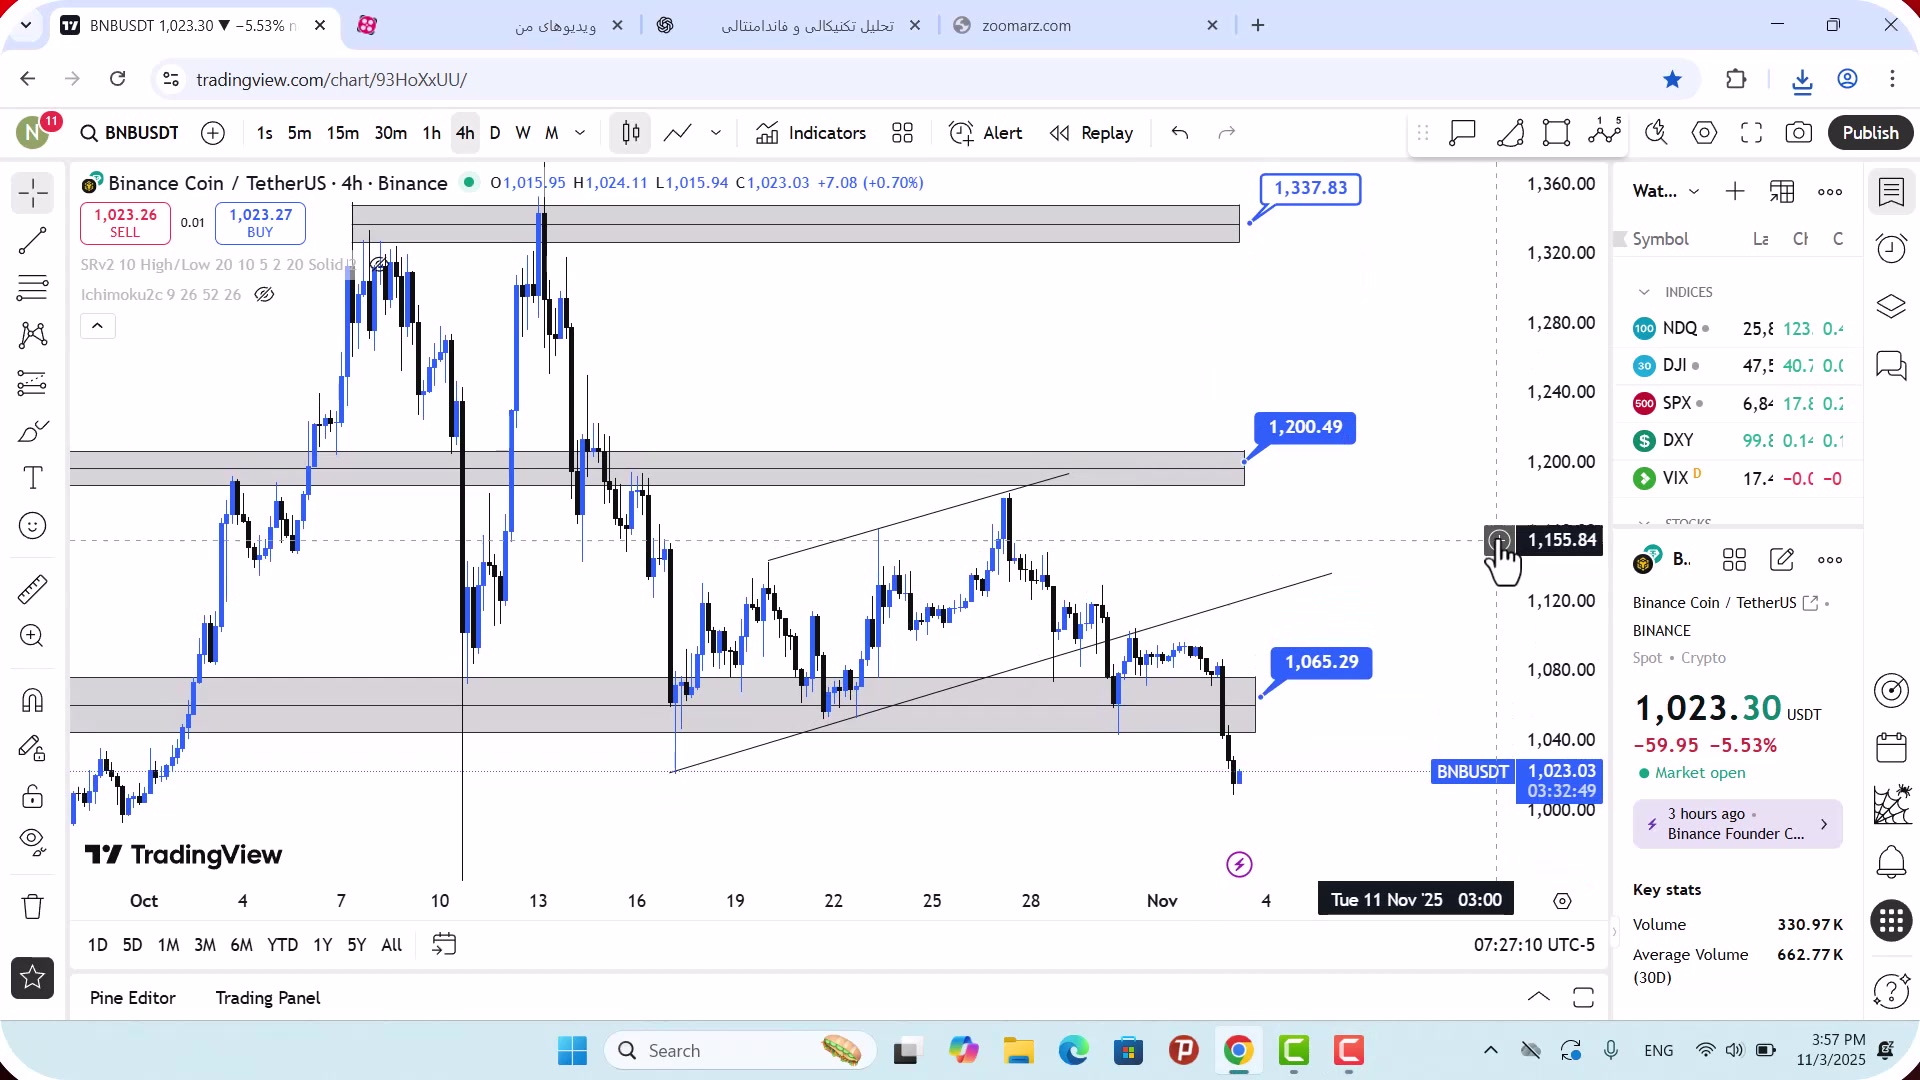
Task: Collapse the indicator legend arrow
Action: point(98,326)
